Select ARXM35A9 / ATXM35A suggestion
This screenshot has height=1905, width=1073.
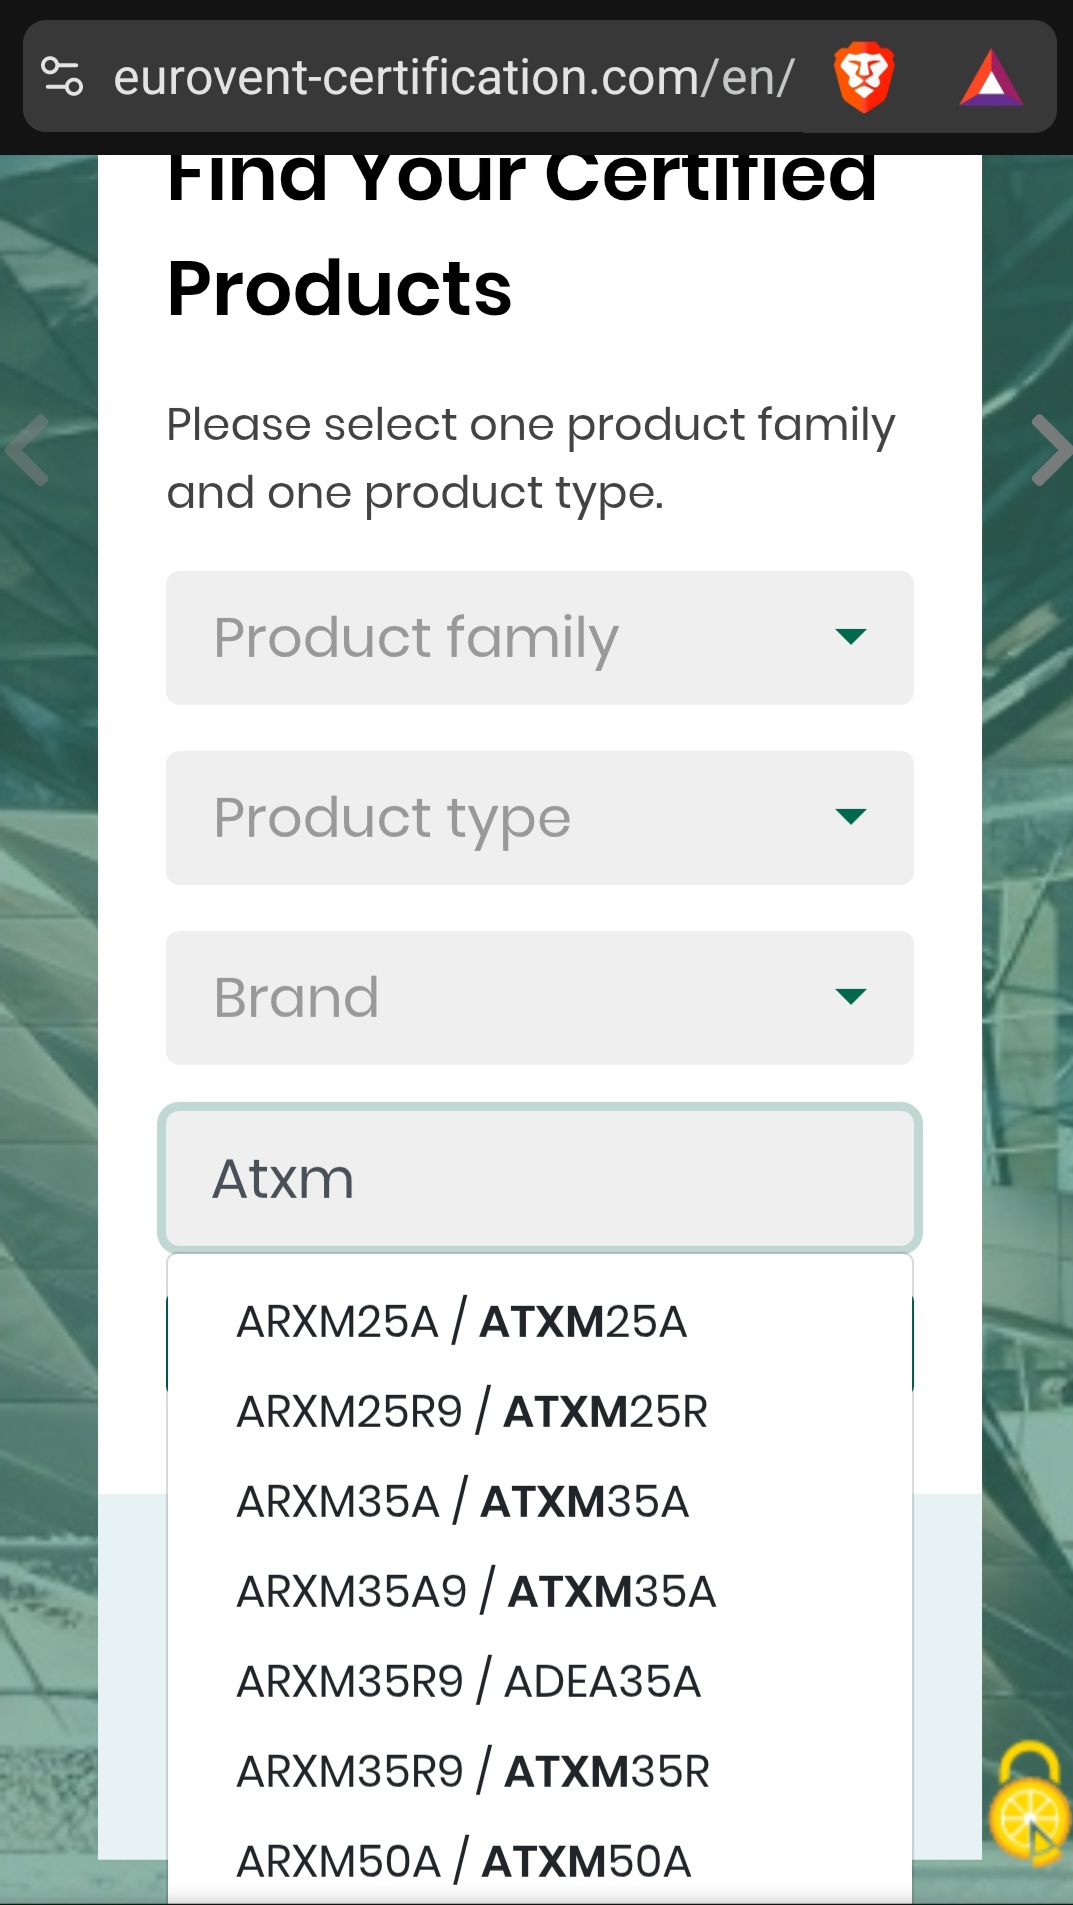[476, 1592]
